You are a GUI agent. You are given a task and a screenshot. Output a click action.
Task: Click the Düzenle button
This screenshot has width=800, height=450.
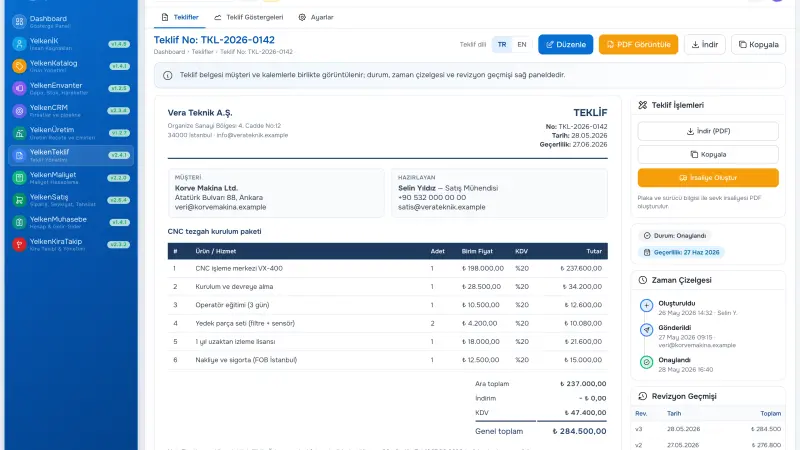565,44
